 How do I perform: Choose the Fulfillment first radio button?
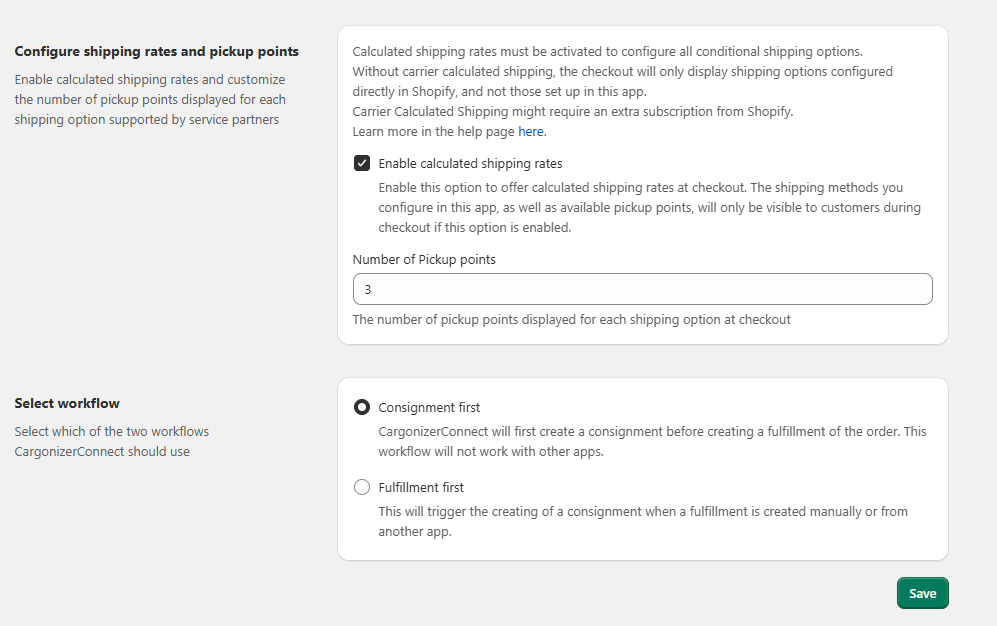362,488
